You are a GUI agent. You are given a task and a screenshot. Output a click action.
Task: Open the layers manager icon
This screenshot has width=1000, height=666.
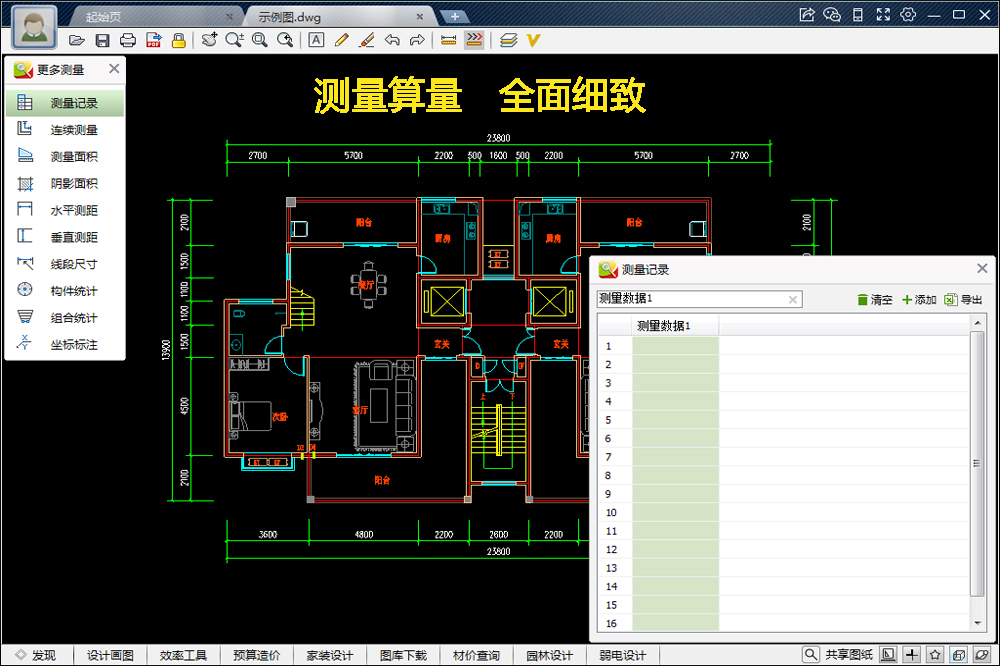(x=508, y=40)
